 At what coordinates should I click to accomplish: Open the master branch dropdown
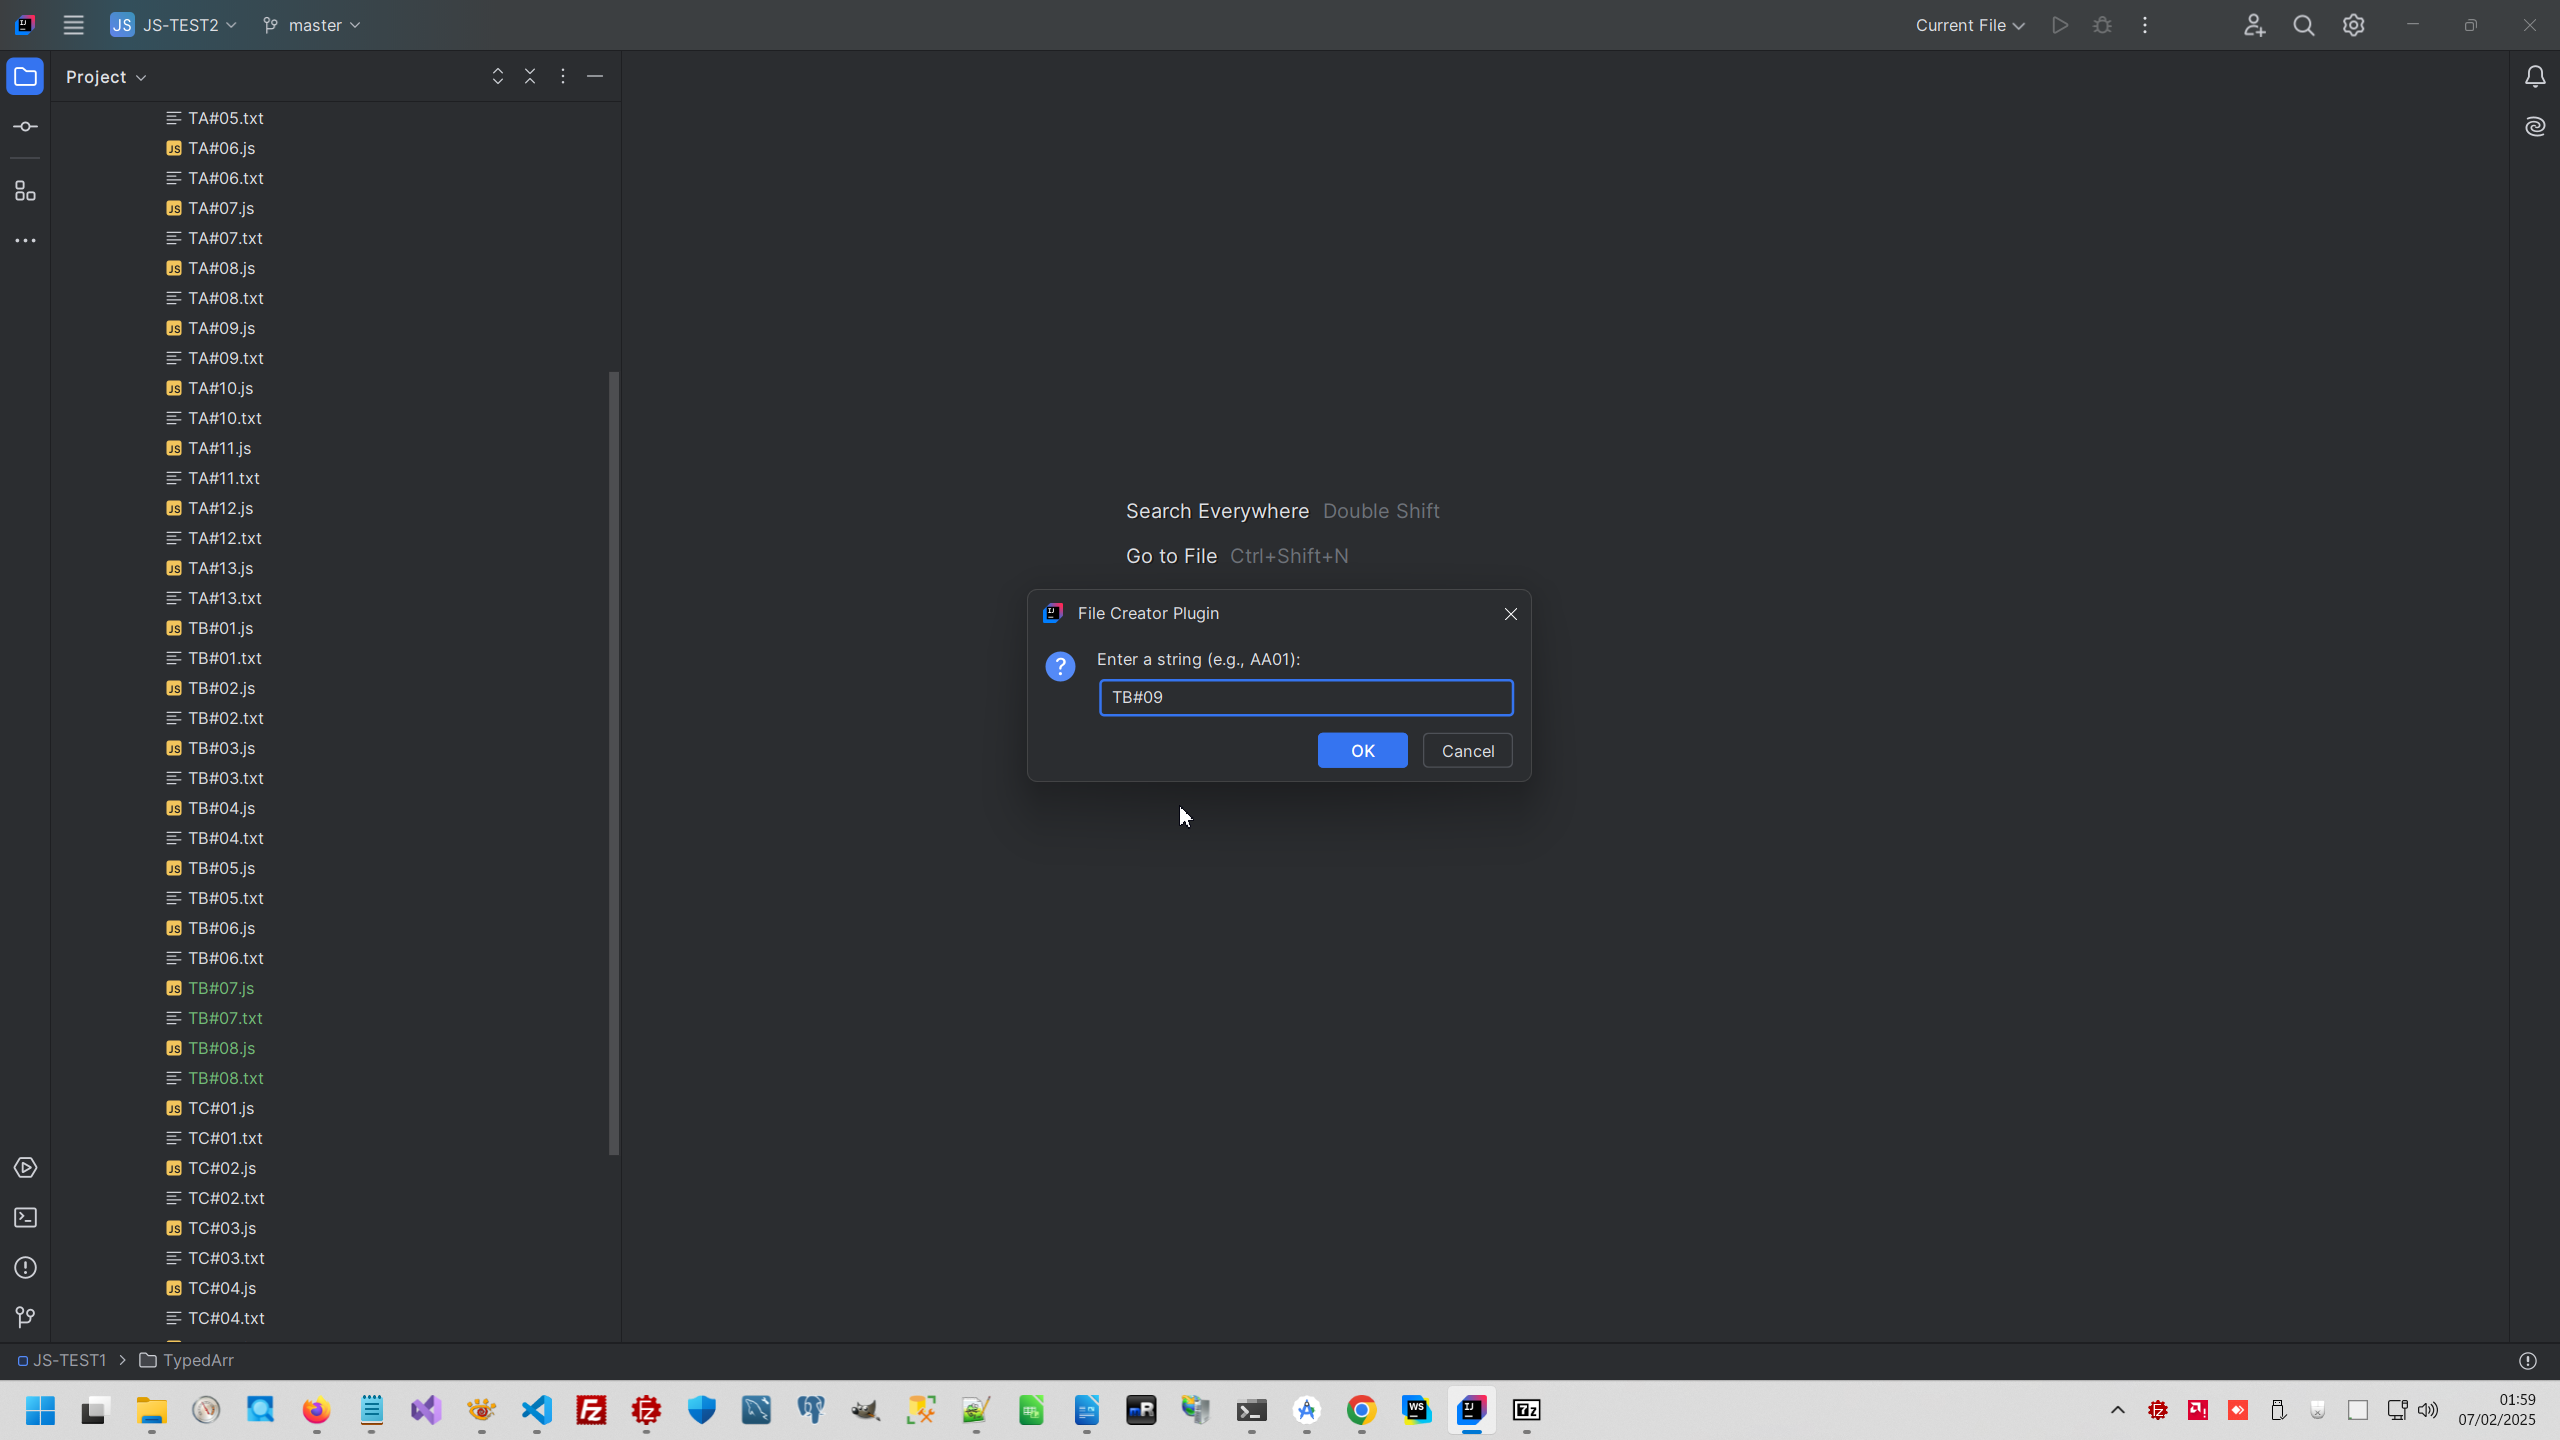pos(312,25)
